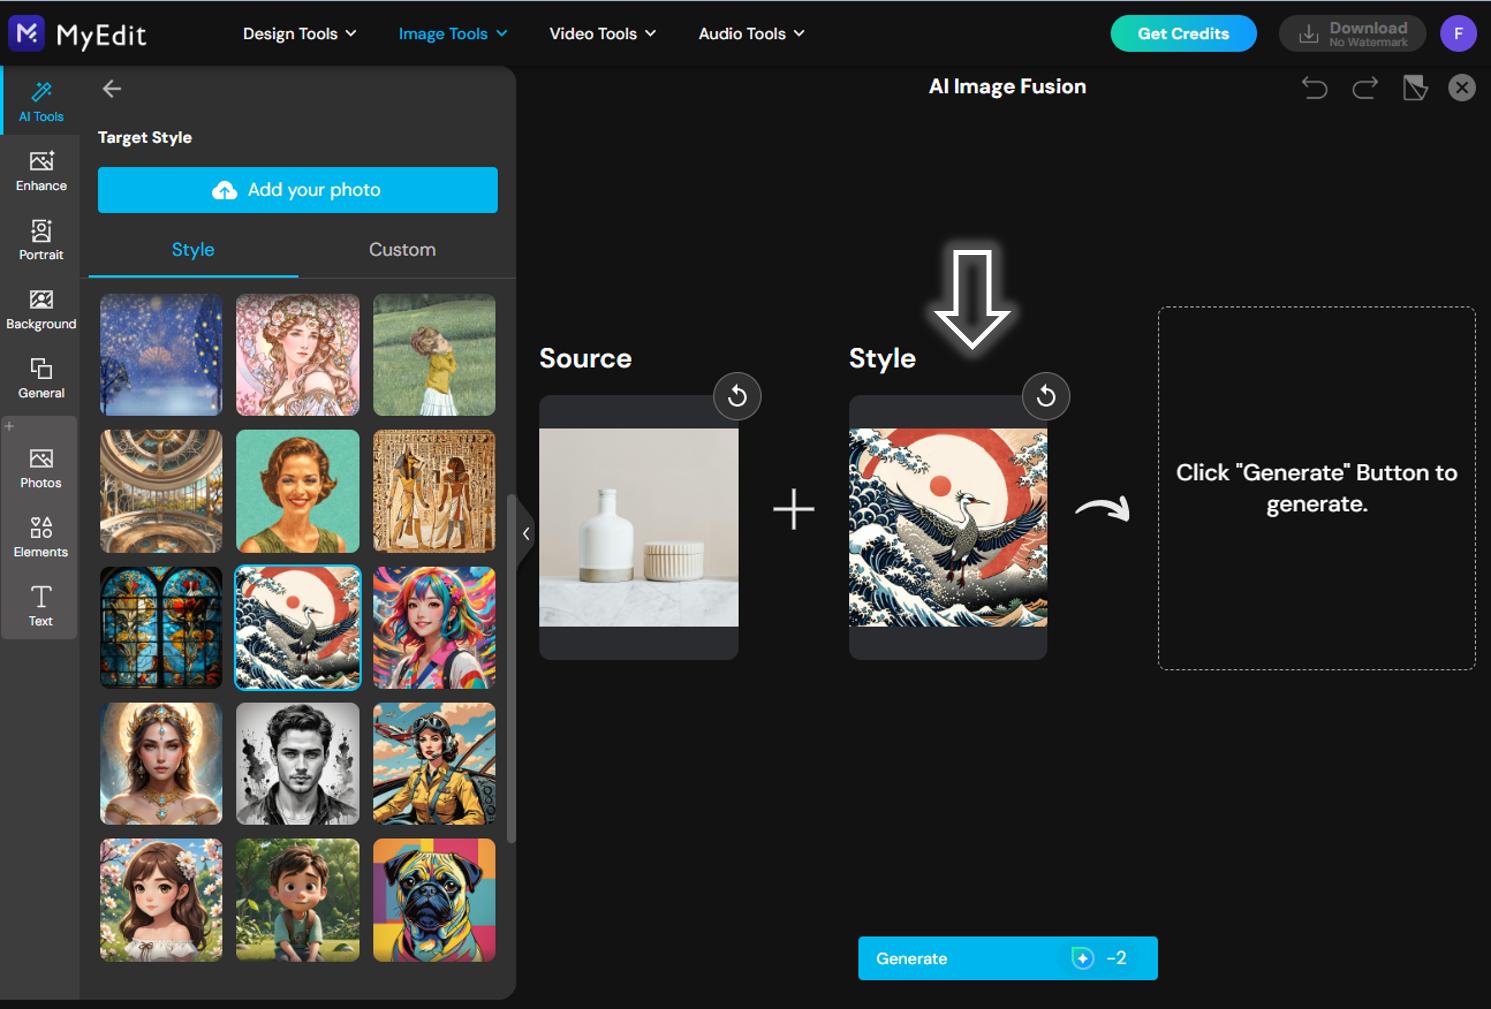The height and width of the screenshot is (1009, 1491).
Task: Open the Photos panel
Action: (41, 467)
